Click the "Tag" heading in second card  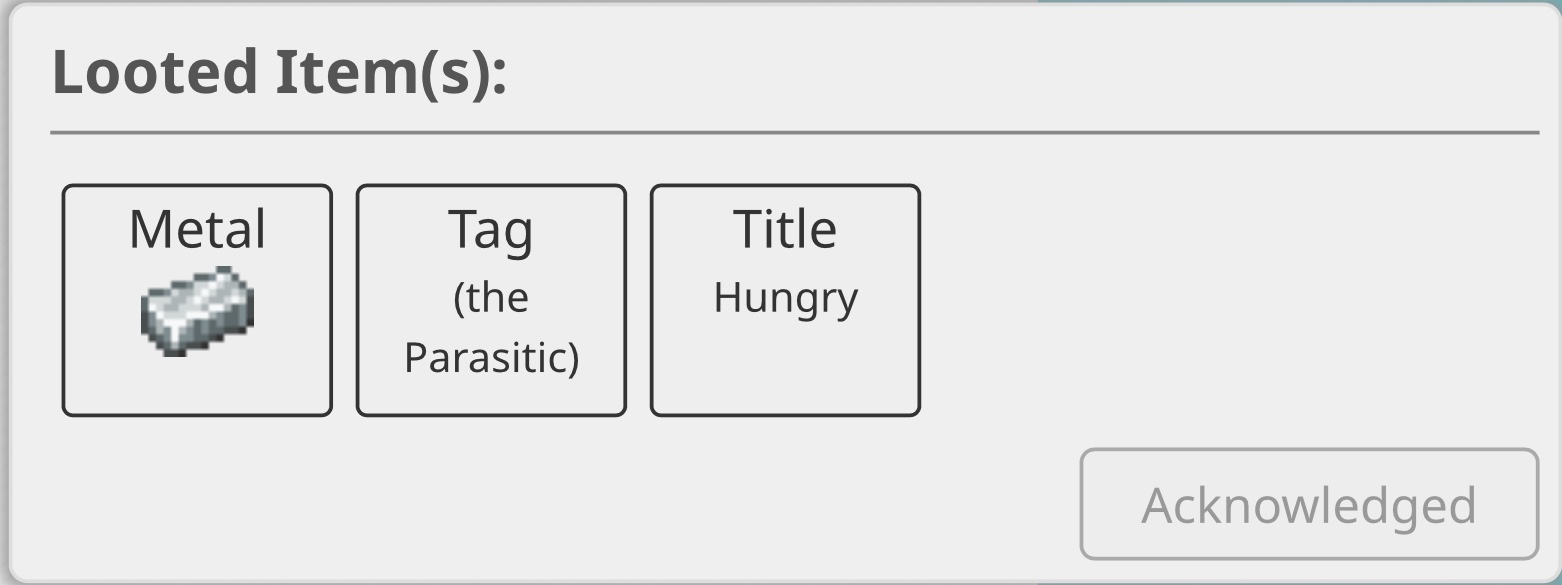pos(490,229)
